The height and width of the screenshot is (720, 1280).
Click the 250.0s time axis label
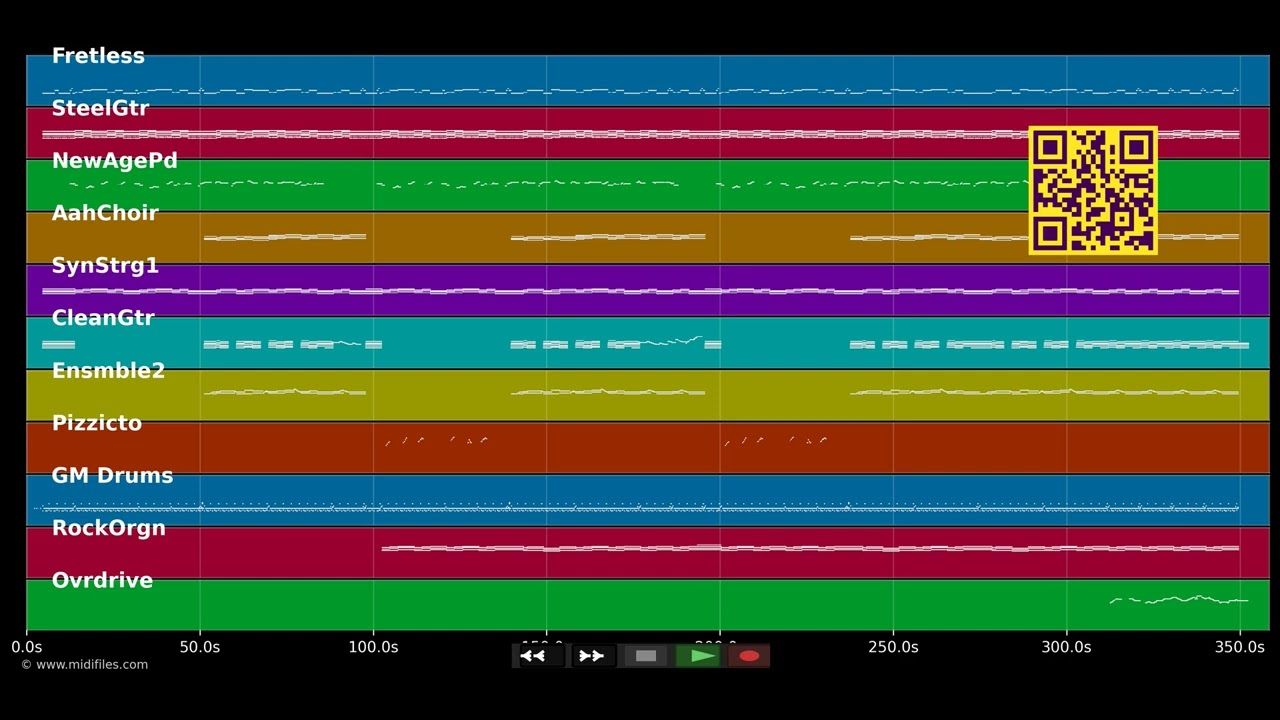tap(893, 647)
